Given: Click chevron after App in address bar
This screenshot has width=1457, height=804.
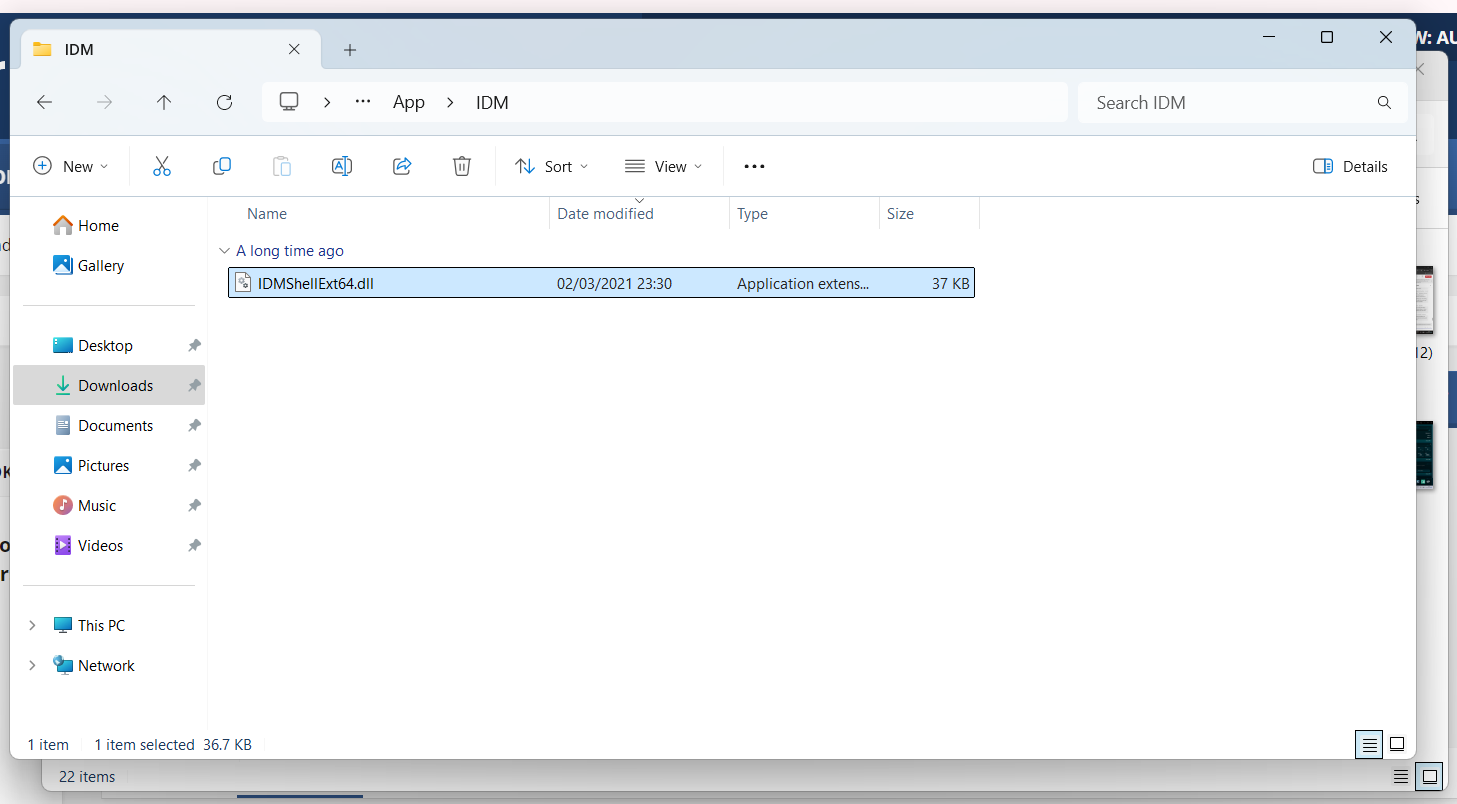Looking at the screenshot, I should pyautogui.click(x=450, y=102).
